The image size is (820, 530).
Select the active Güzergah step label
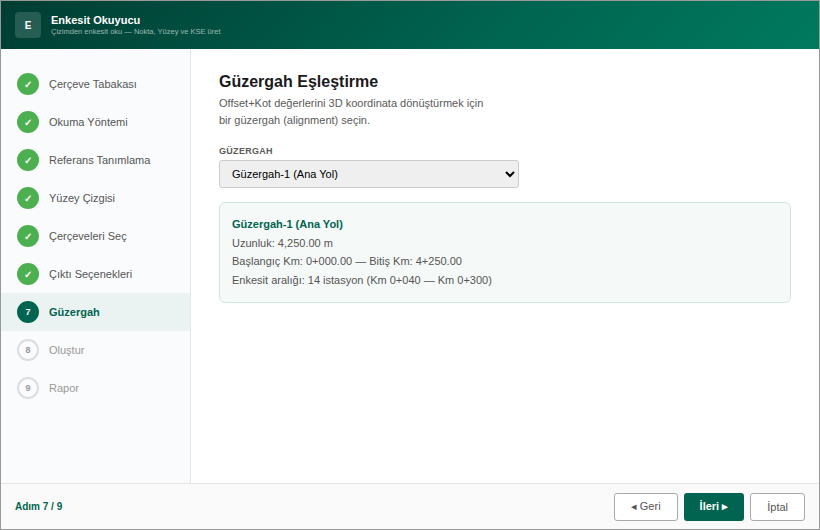coord(74,312)
